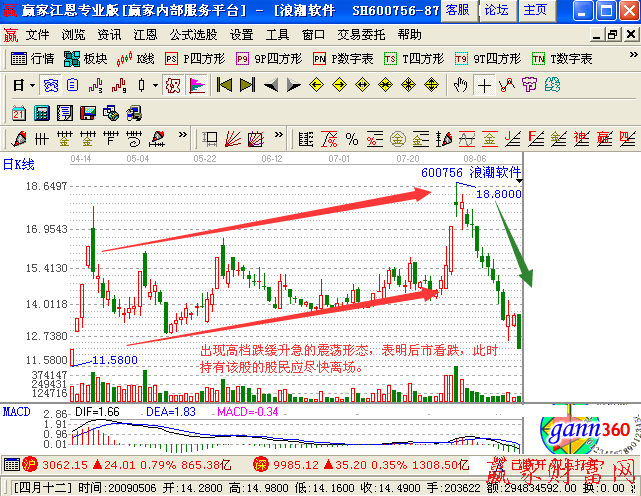641x496 pixels.
Task: Click the save floppy disk icon
Action: point(87,111)
